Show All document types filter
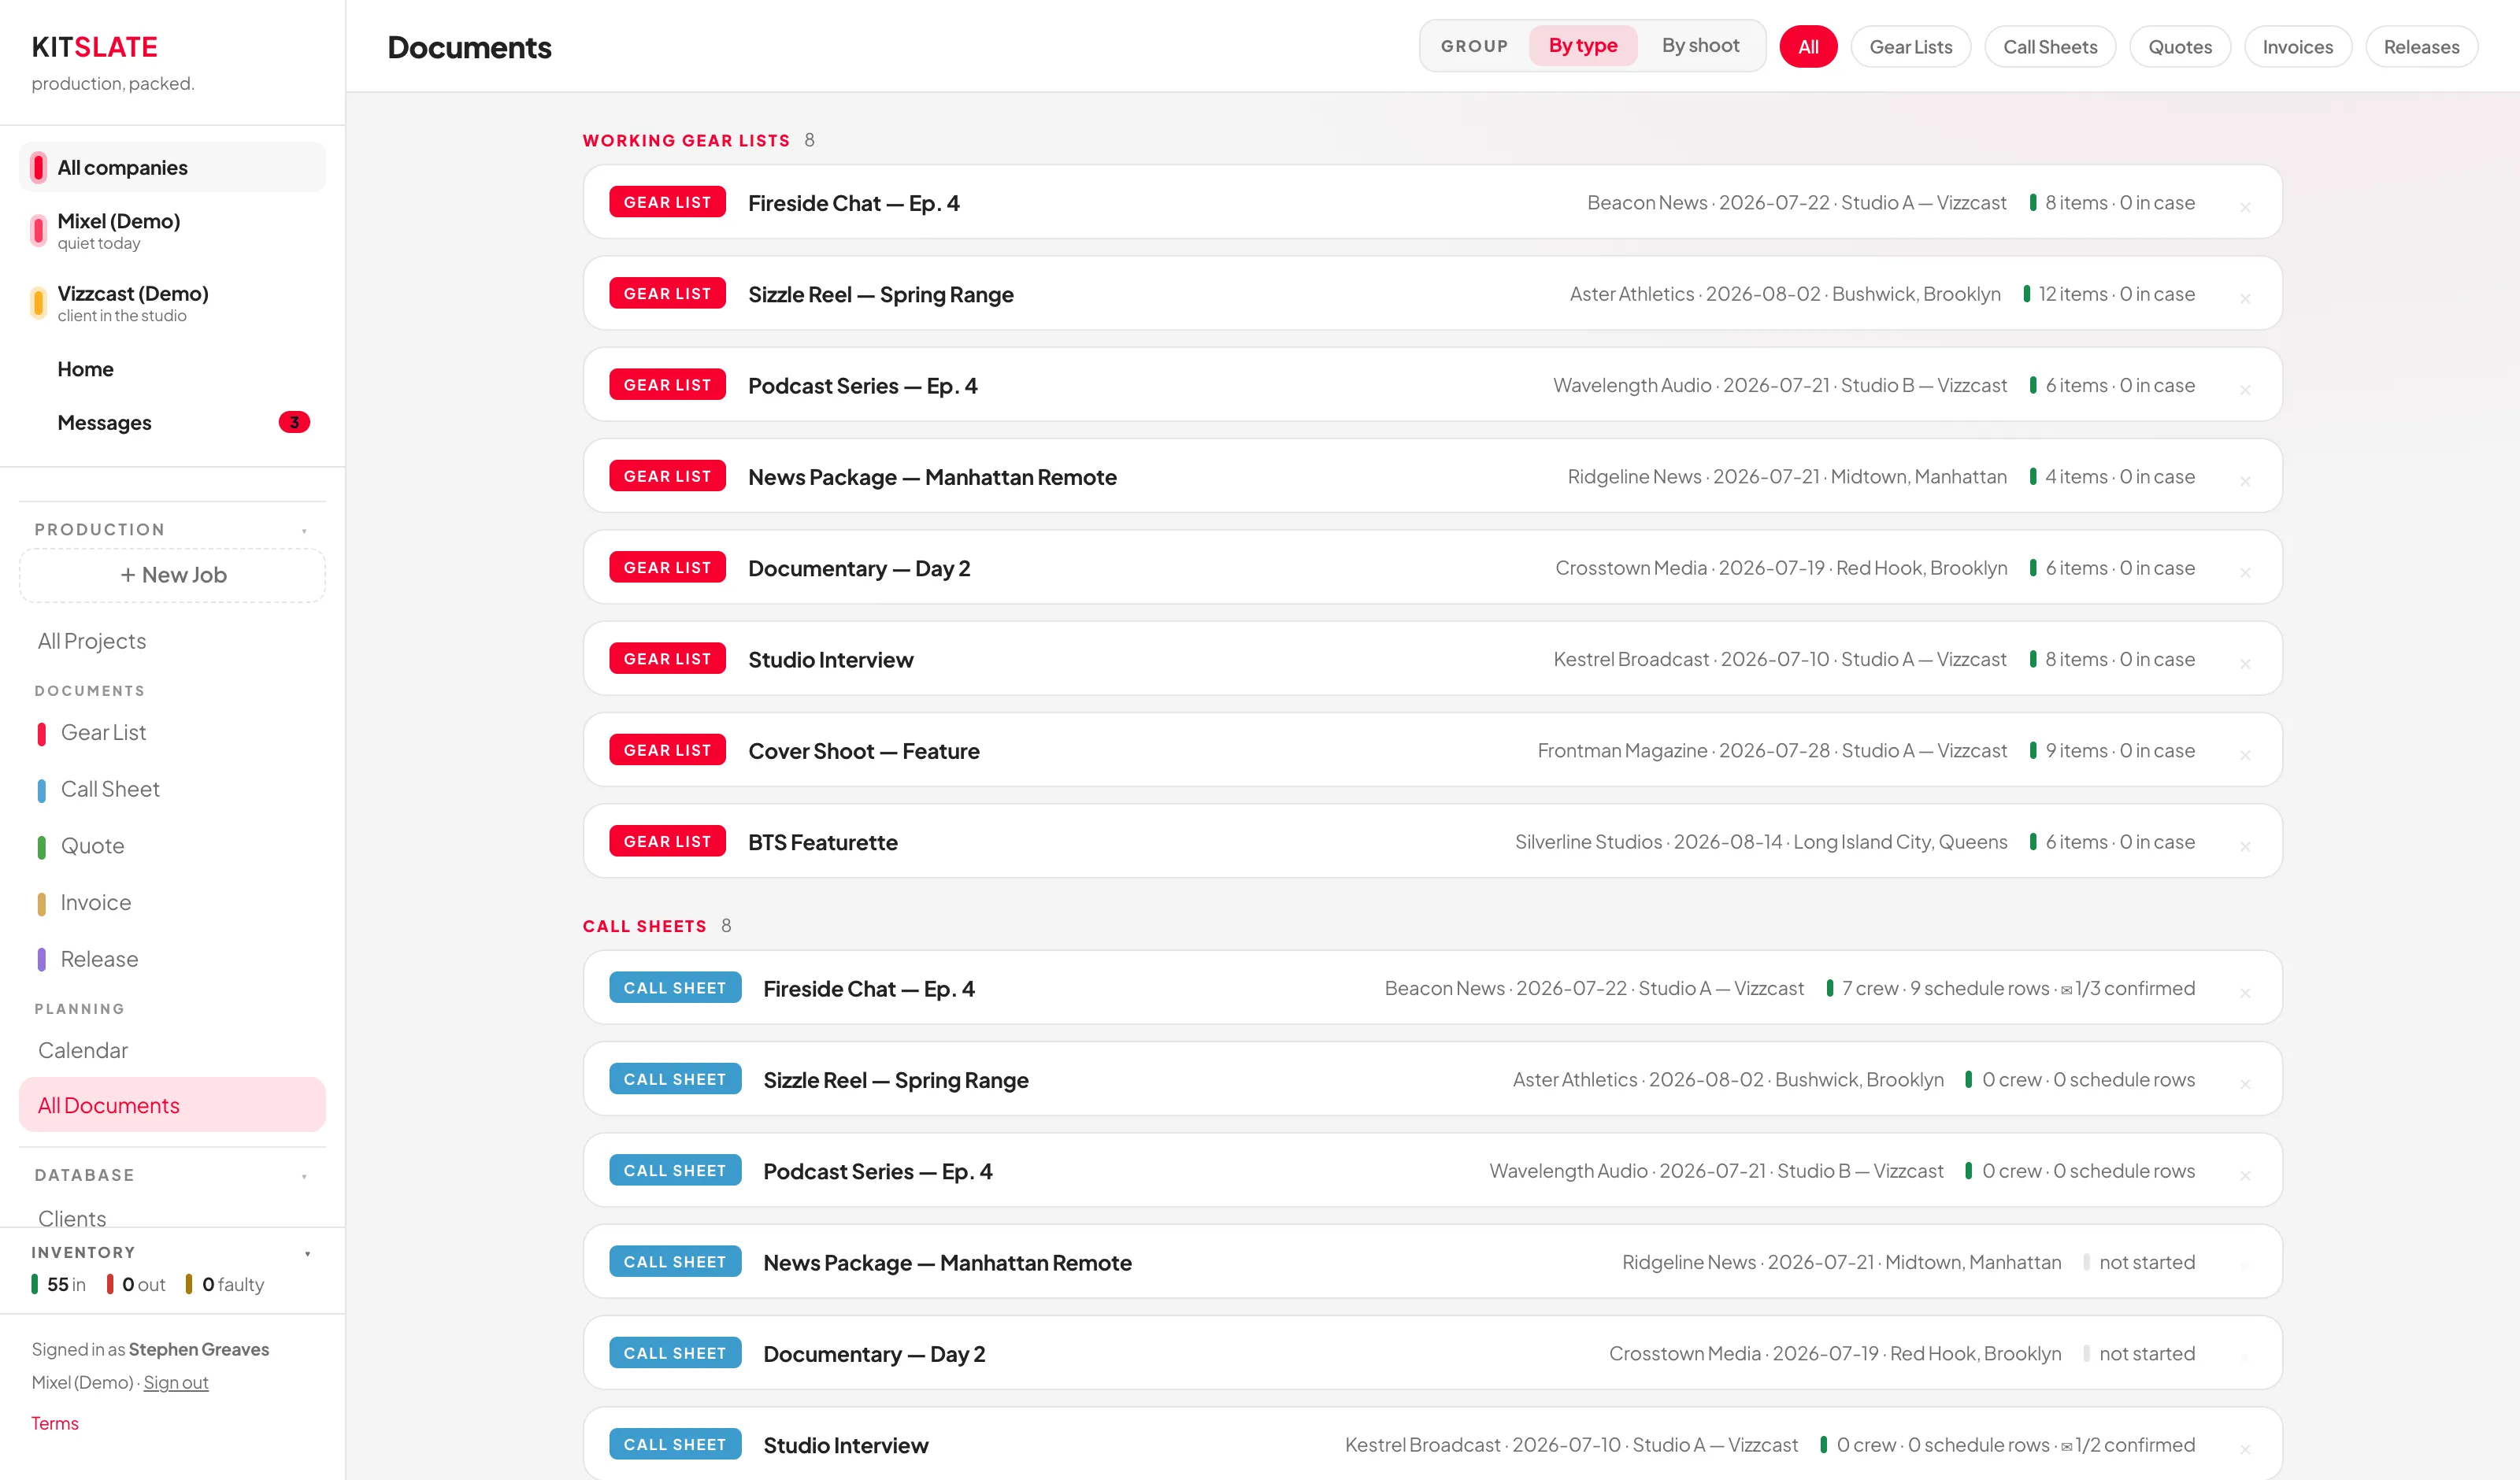Image resolution: width=2520 pixels, height=1480 pixels. [1808, 46]
